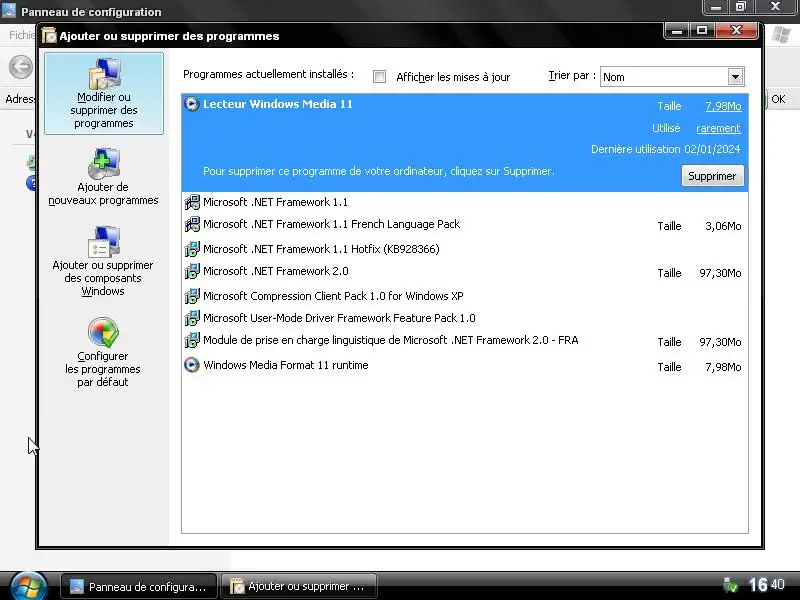Click the Module de prise en charge linguistique icon

pyautogui.click(x=192, y=340)
